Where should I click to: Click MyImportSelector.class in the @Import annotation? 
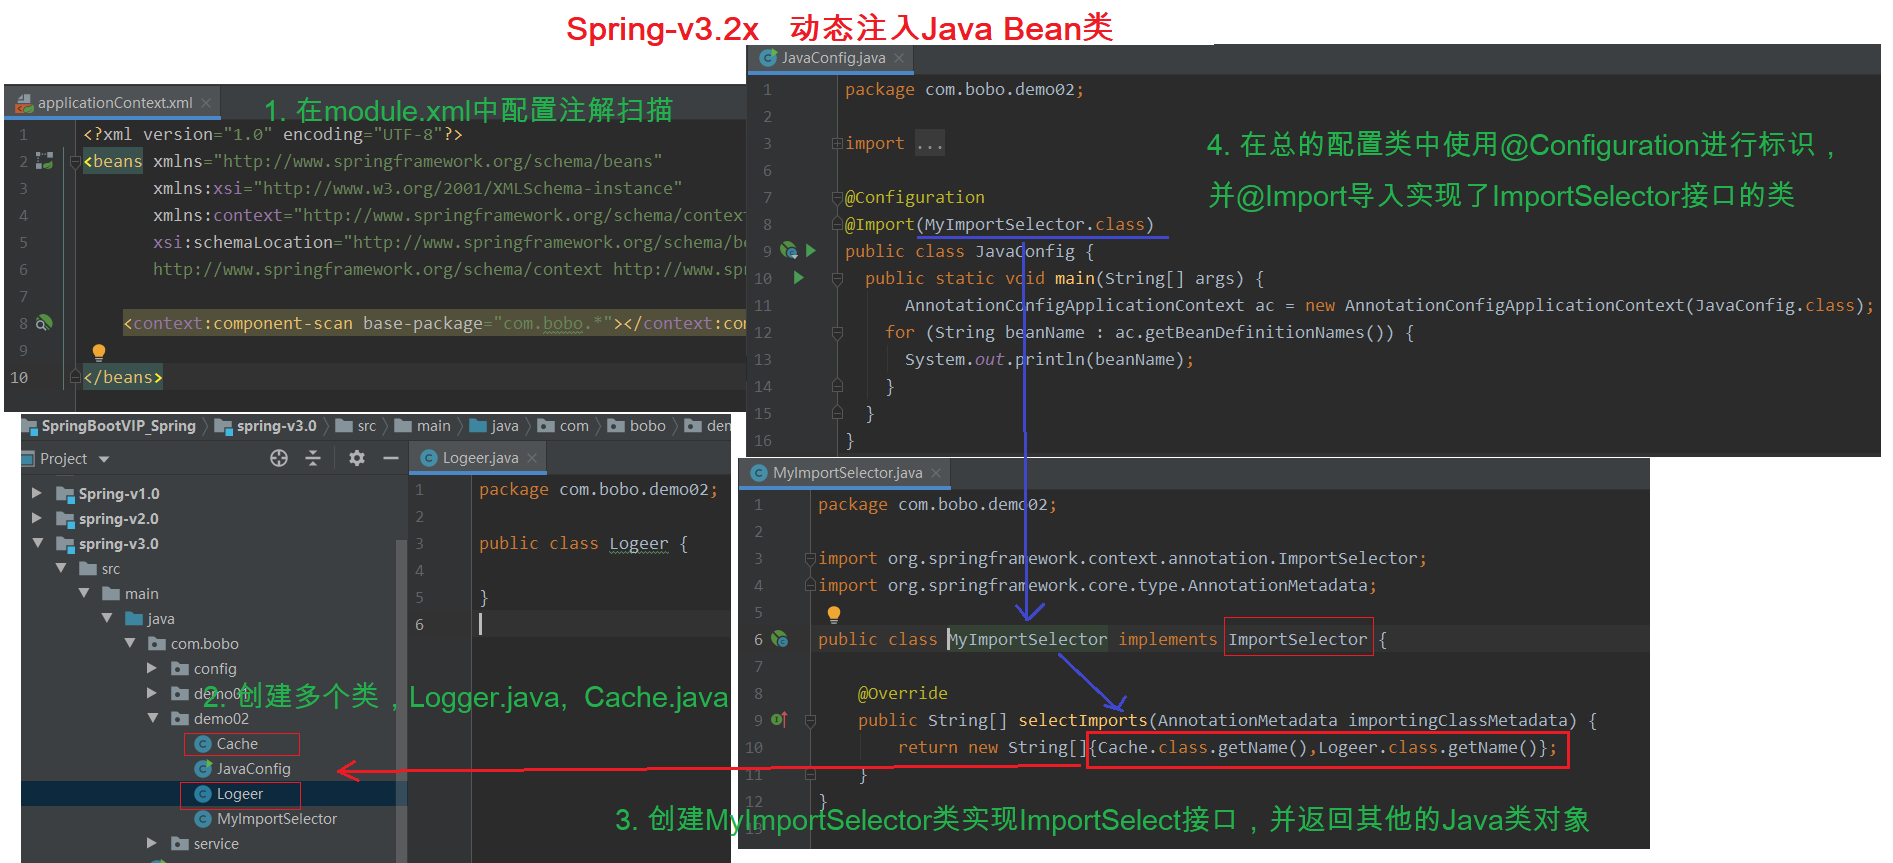[x=1034, y=224]
